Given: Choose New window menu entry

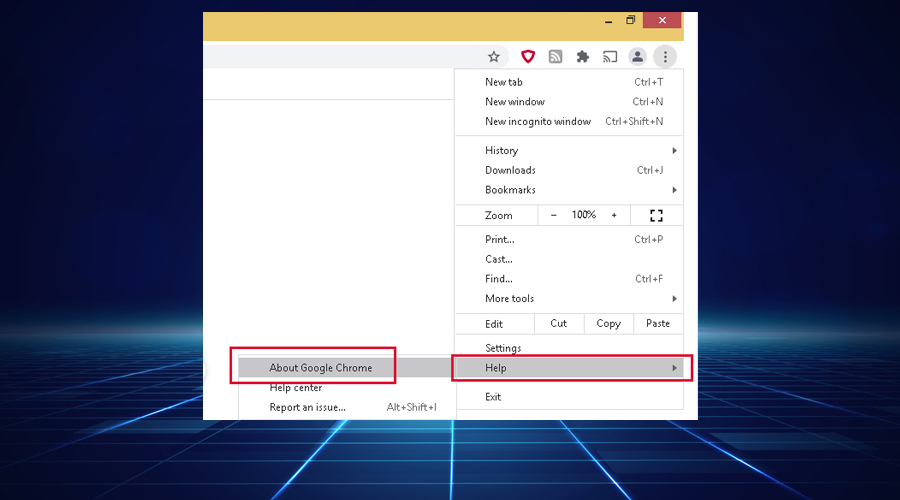Looking at the screenshot, I should click(x=569, y=102).
